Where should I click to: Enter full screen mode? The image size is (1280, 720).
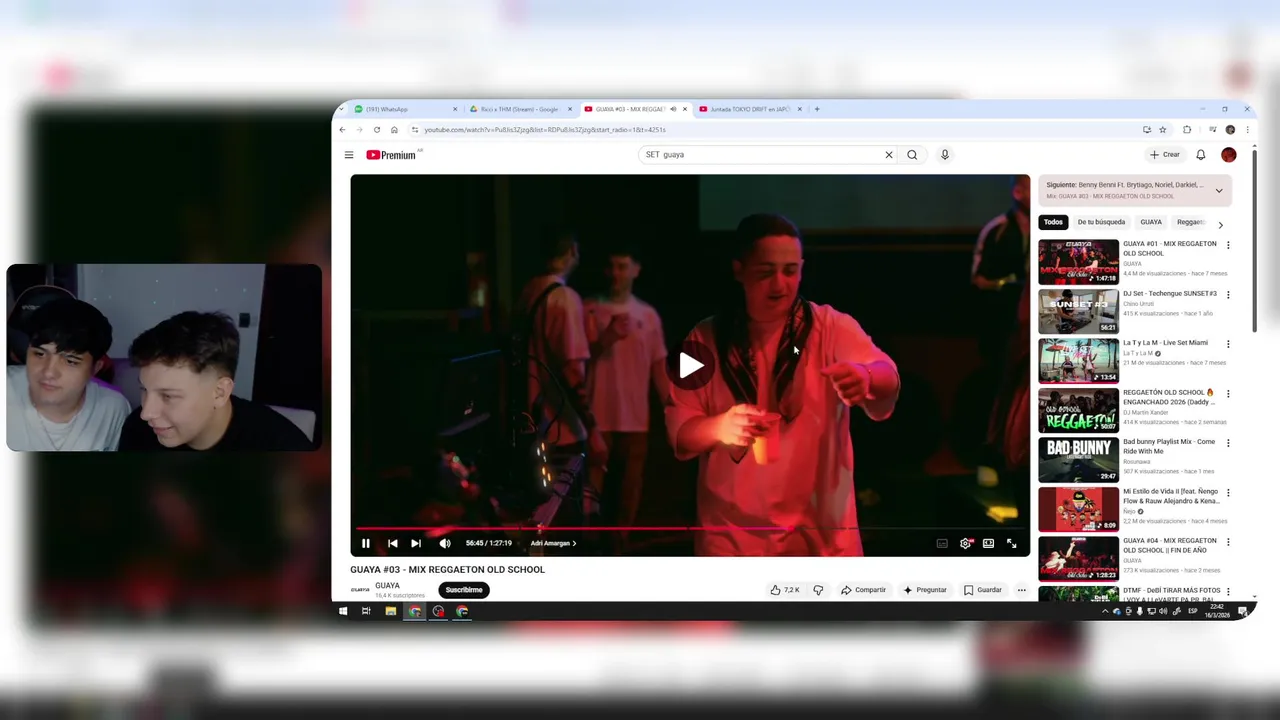tap(1011, 543)
